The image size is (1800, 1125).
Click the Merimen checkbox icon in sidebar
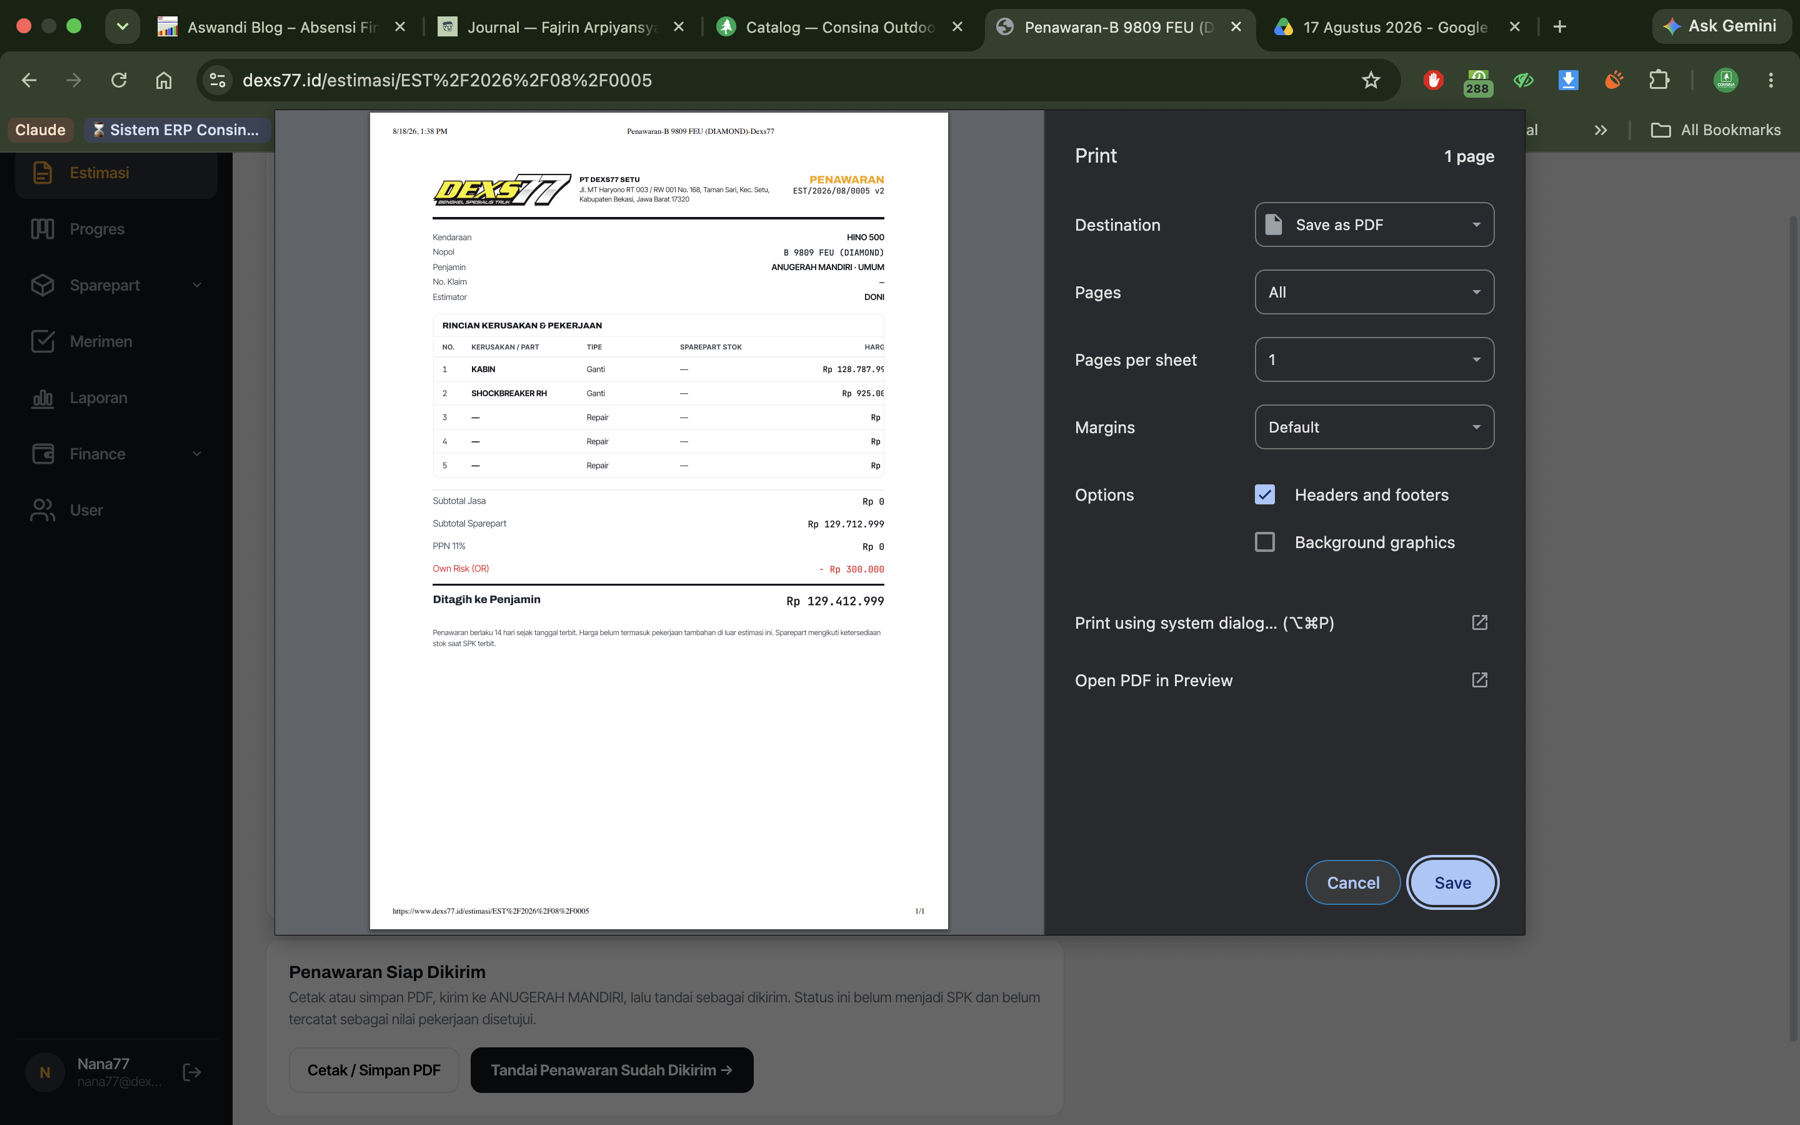[42, 341]
